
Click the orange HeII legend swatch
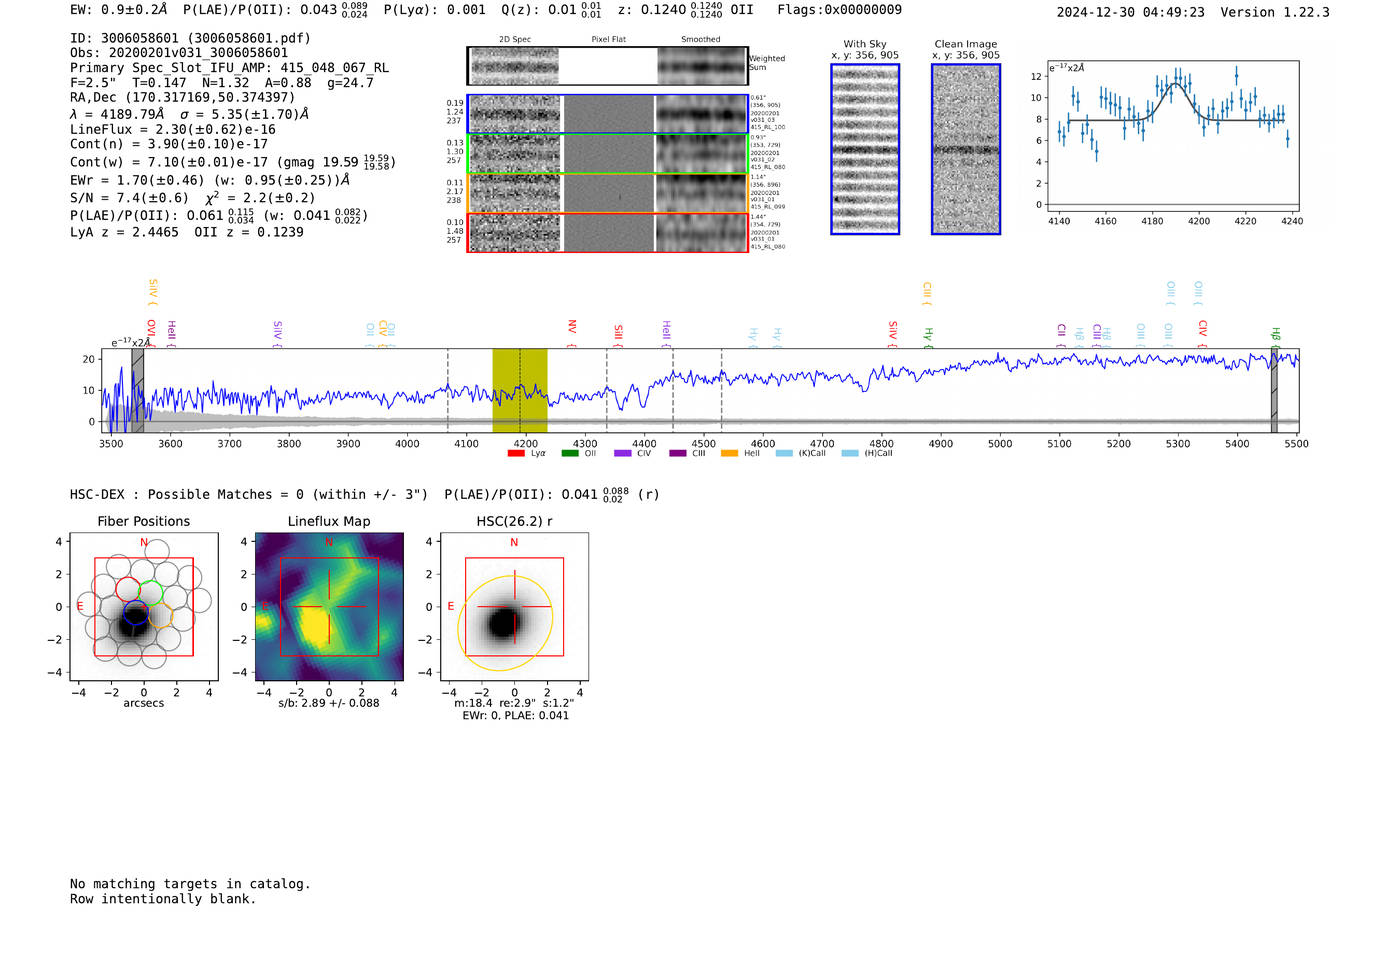(729, 454)
